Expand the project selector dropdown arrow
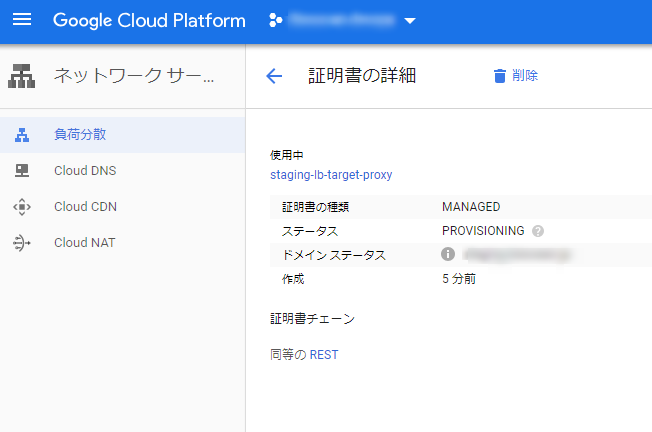Screen dimensions: 652x432 pos(410,20)
